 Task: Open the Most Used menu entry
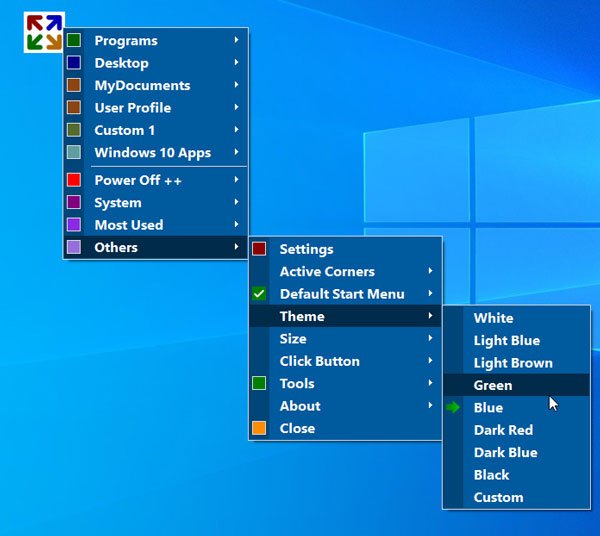click(x=156, y=225)
